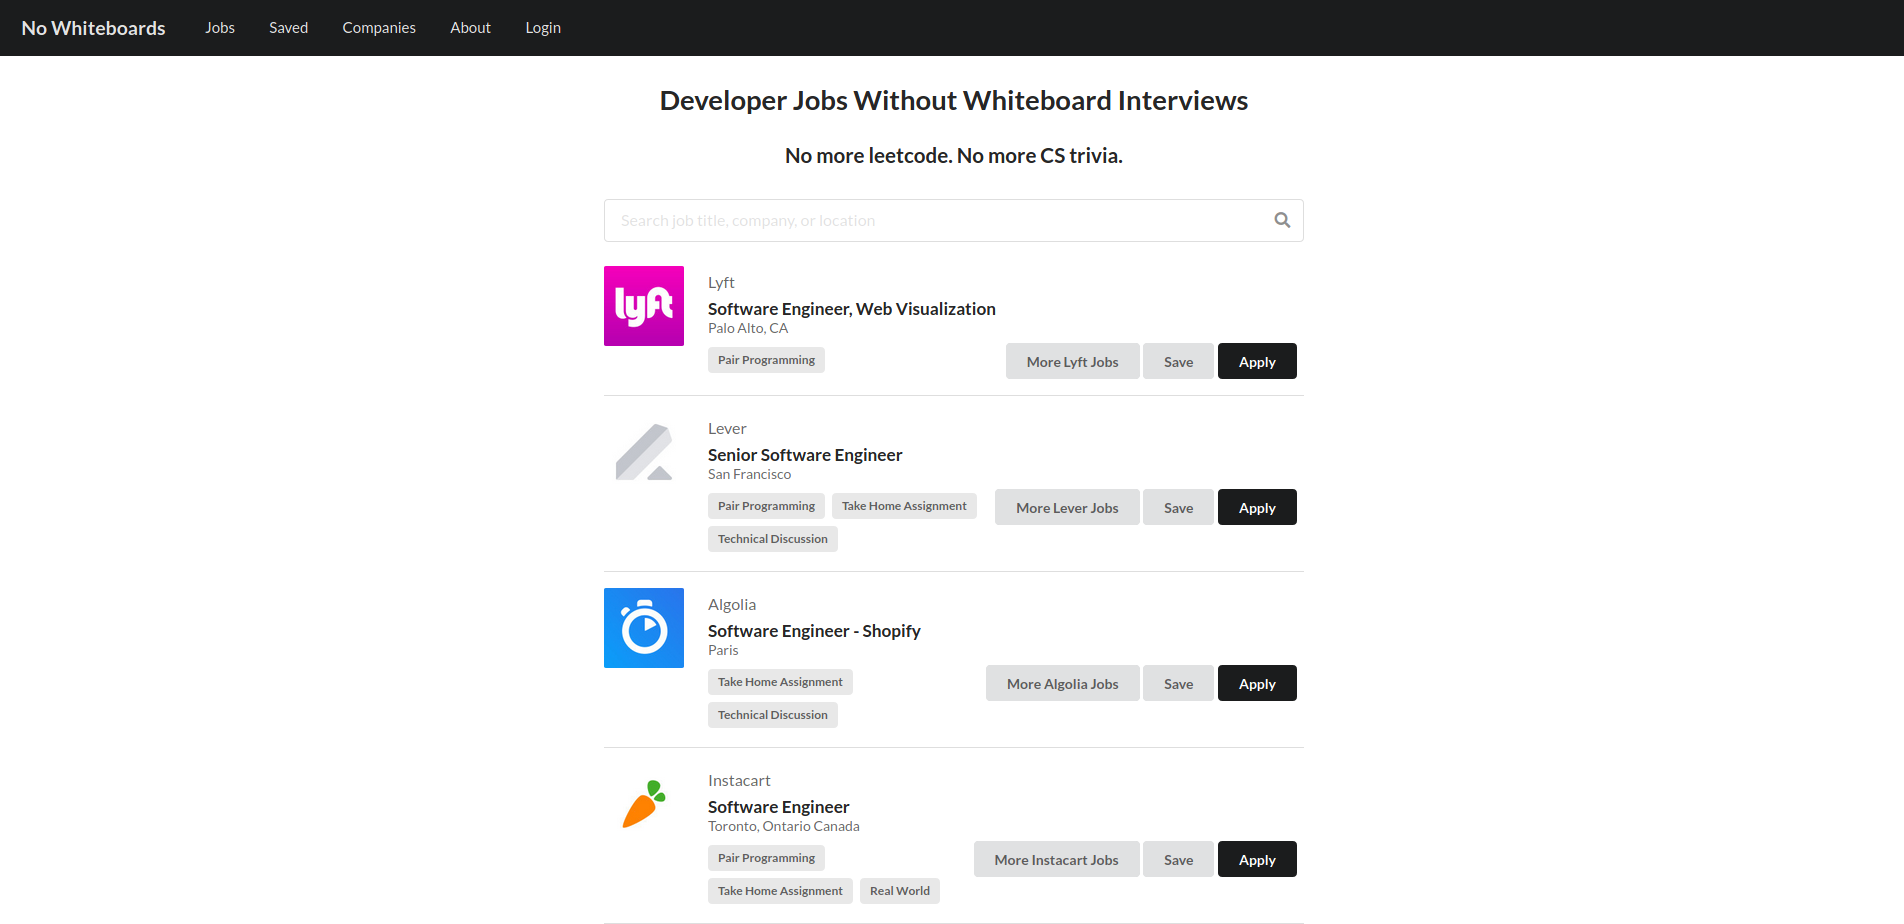Apply to the Instacart job

1257,859
